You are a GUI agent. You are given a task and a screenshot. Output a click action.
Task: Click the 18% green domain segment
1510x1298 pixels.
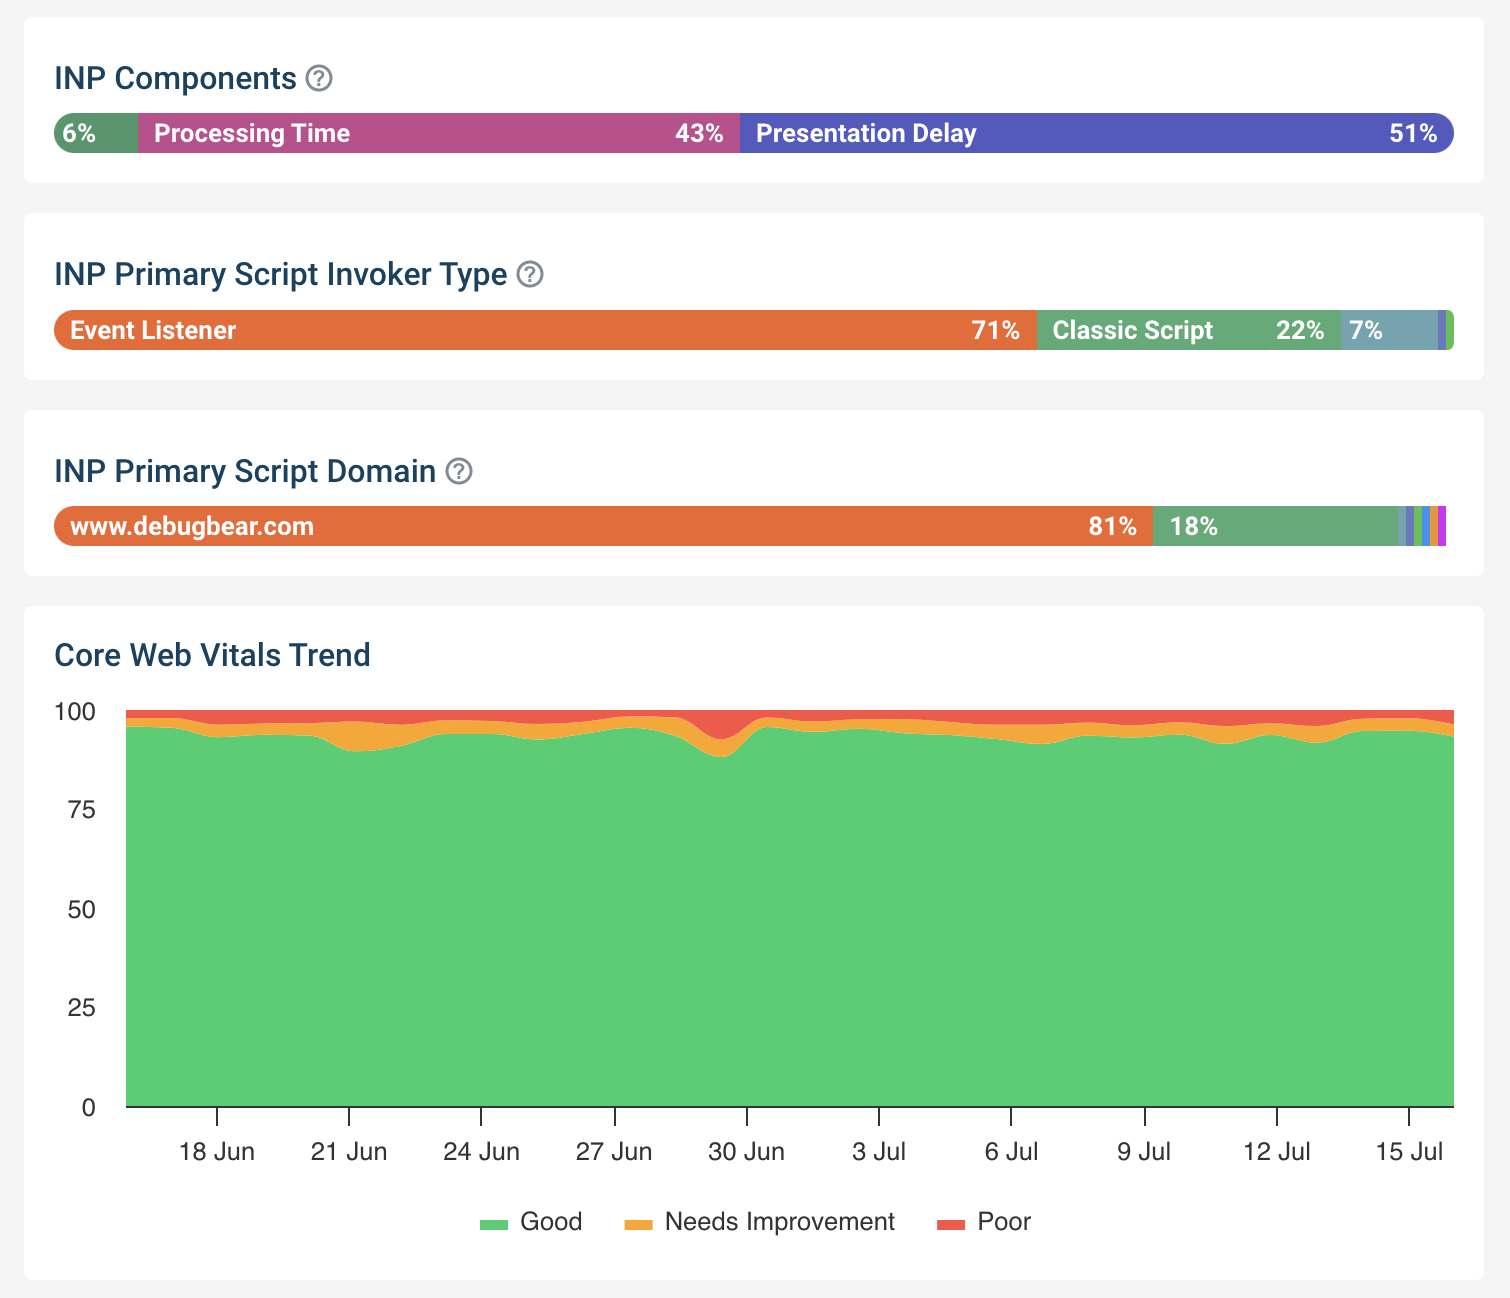click(1276, 526)
